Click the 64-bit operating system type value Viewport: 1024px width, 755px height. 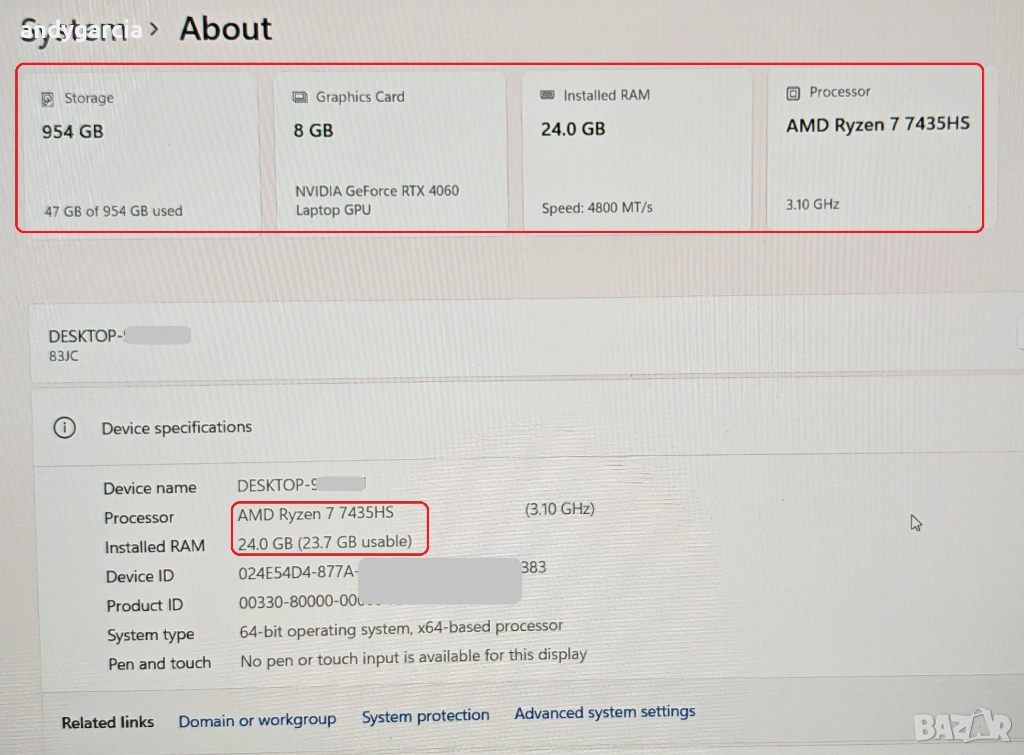point(401,629)
